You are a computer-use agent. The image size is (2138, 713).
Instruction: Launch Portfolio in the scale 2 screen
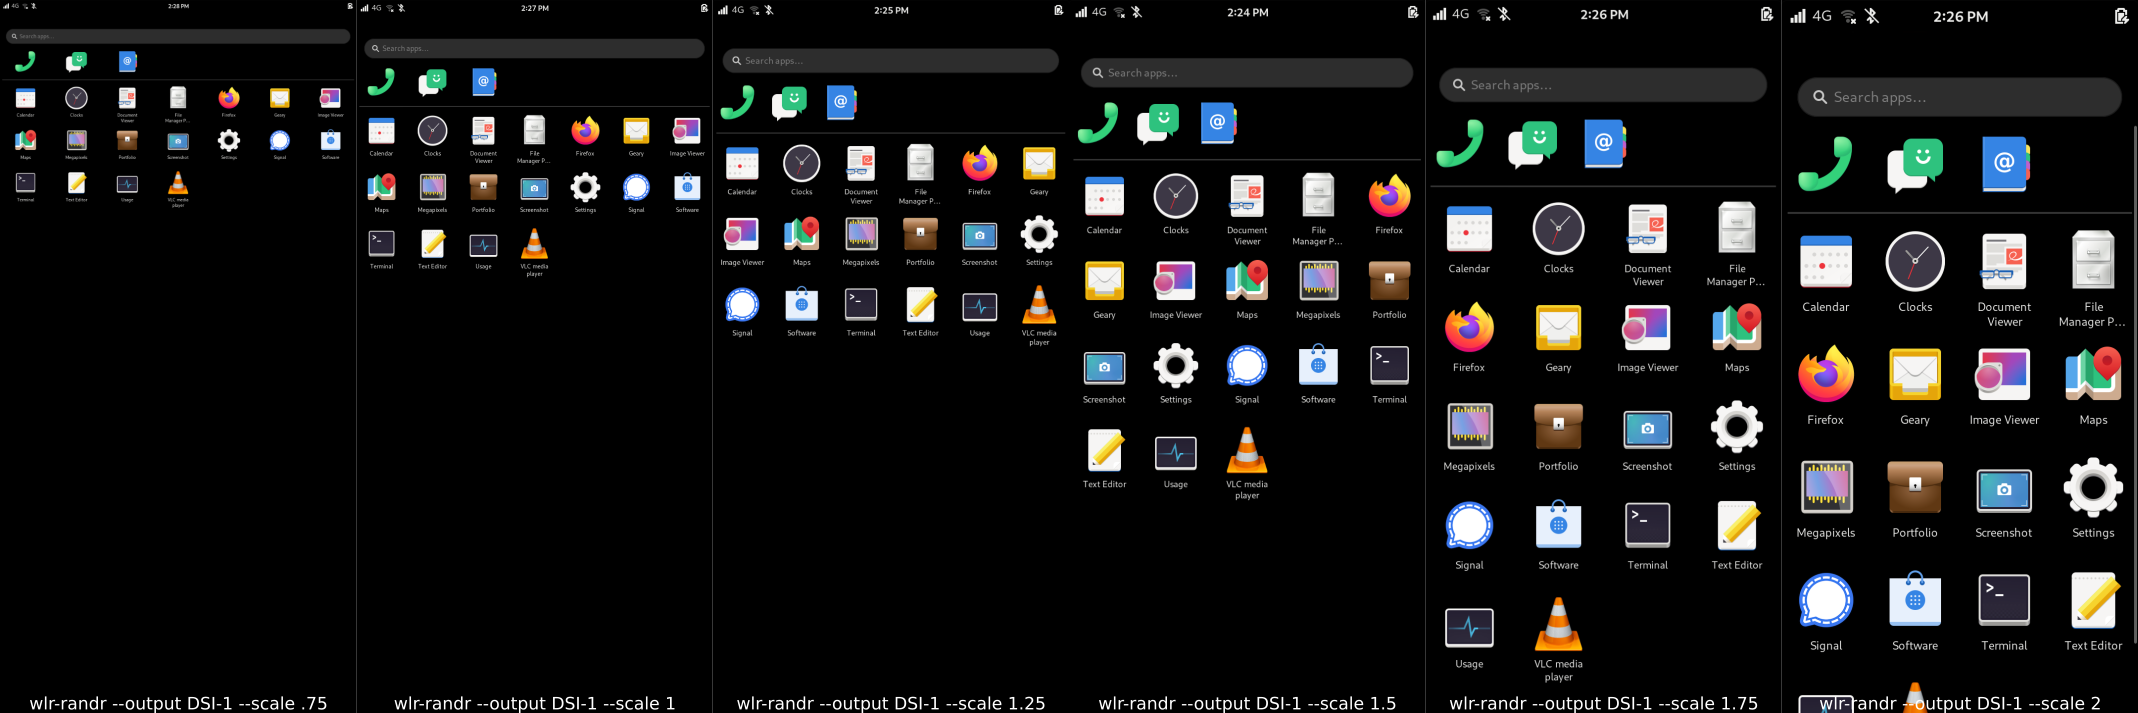[x=1914, y=488]
